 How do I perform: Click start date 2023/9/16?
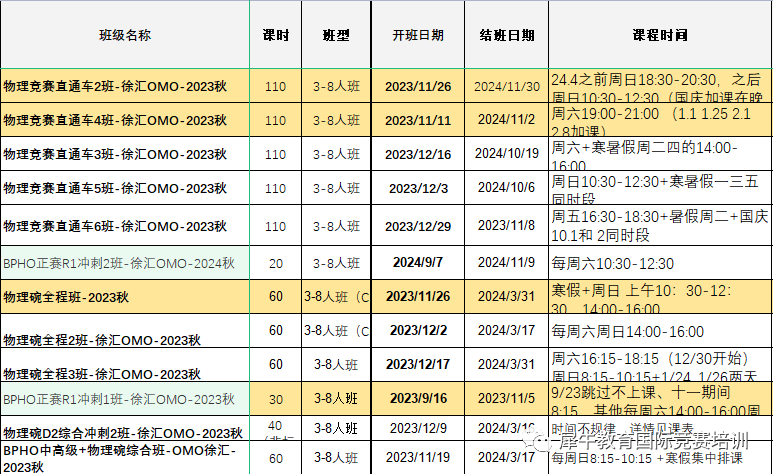click(418, 399)
